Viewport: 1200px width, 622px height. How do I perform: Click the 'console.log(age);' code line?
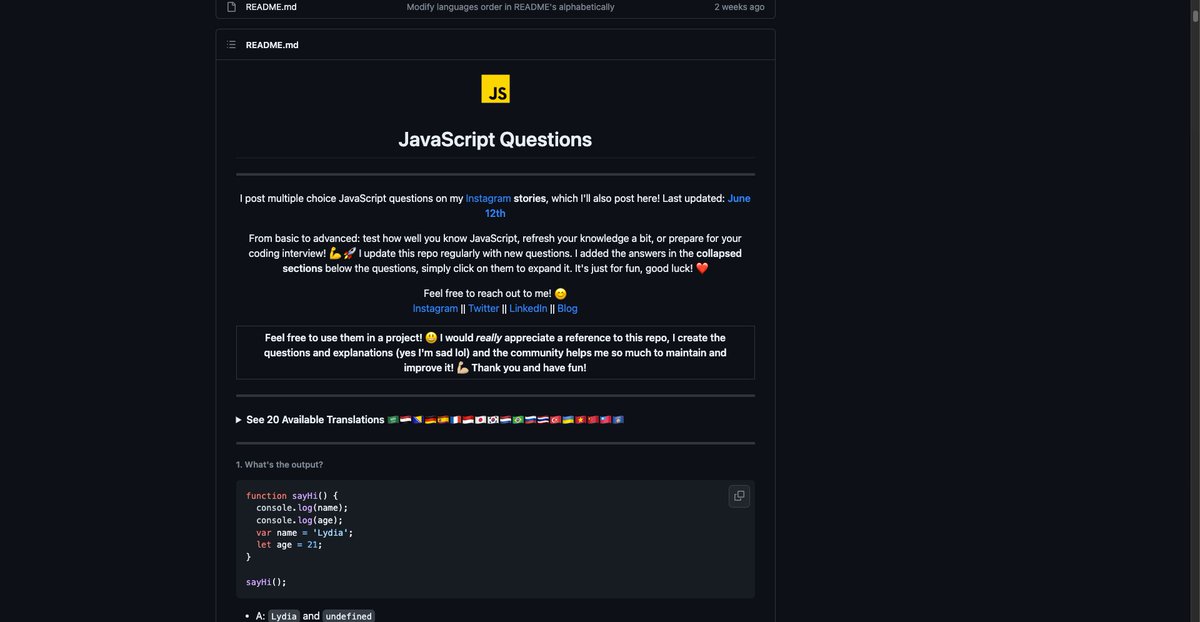click(299, 520)
